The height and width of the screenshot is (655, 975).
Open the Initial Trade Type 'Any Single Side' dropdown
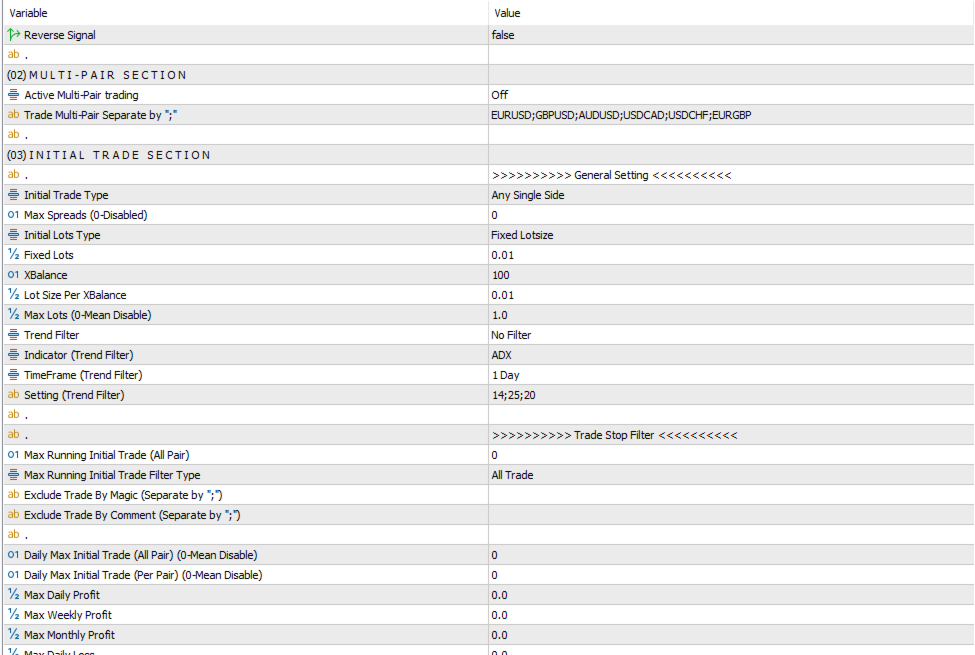tap(528, 195)
